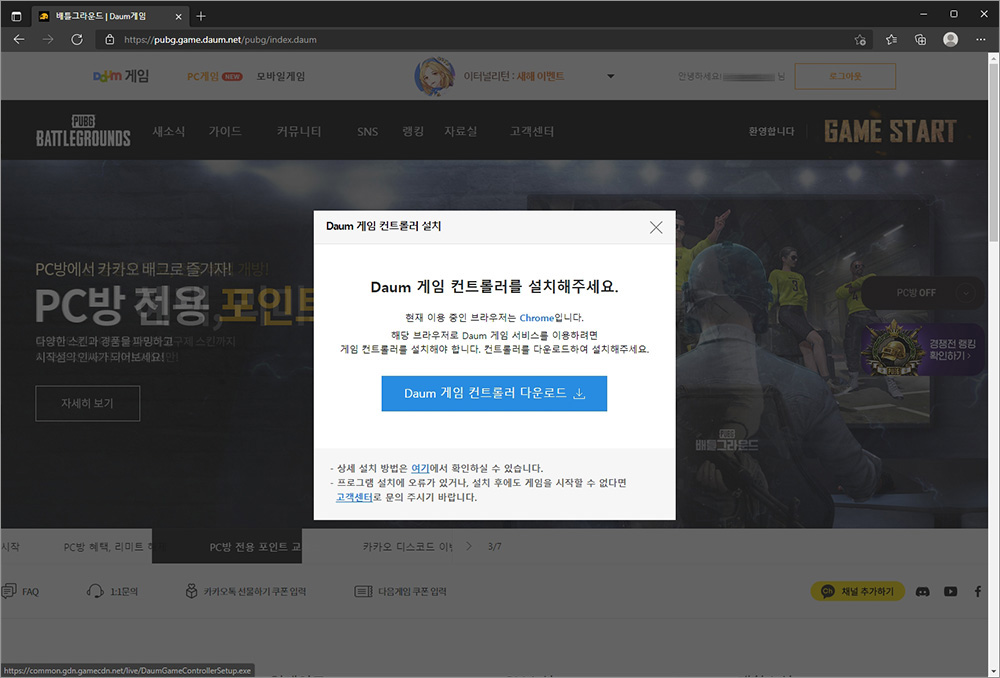
Task: Open the SNS menu
Action: pos(367,131)
